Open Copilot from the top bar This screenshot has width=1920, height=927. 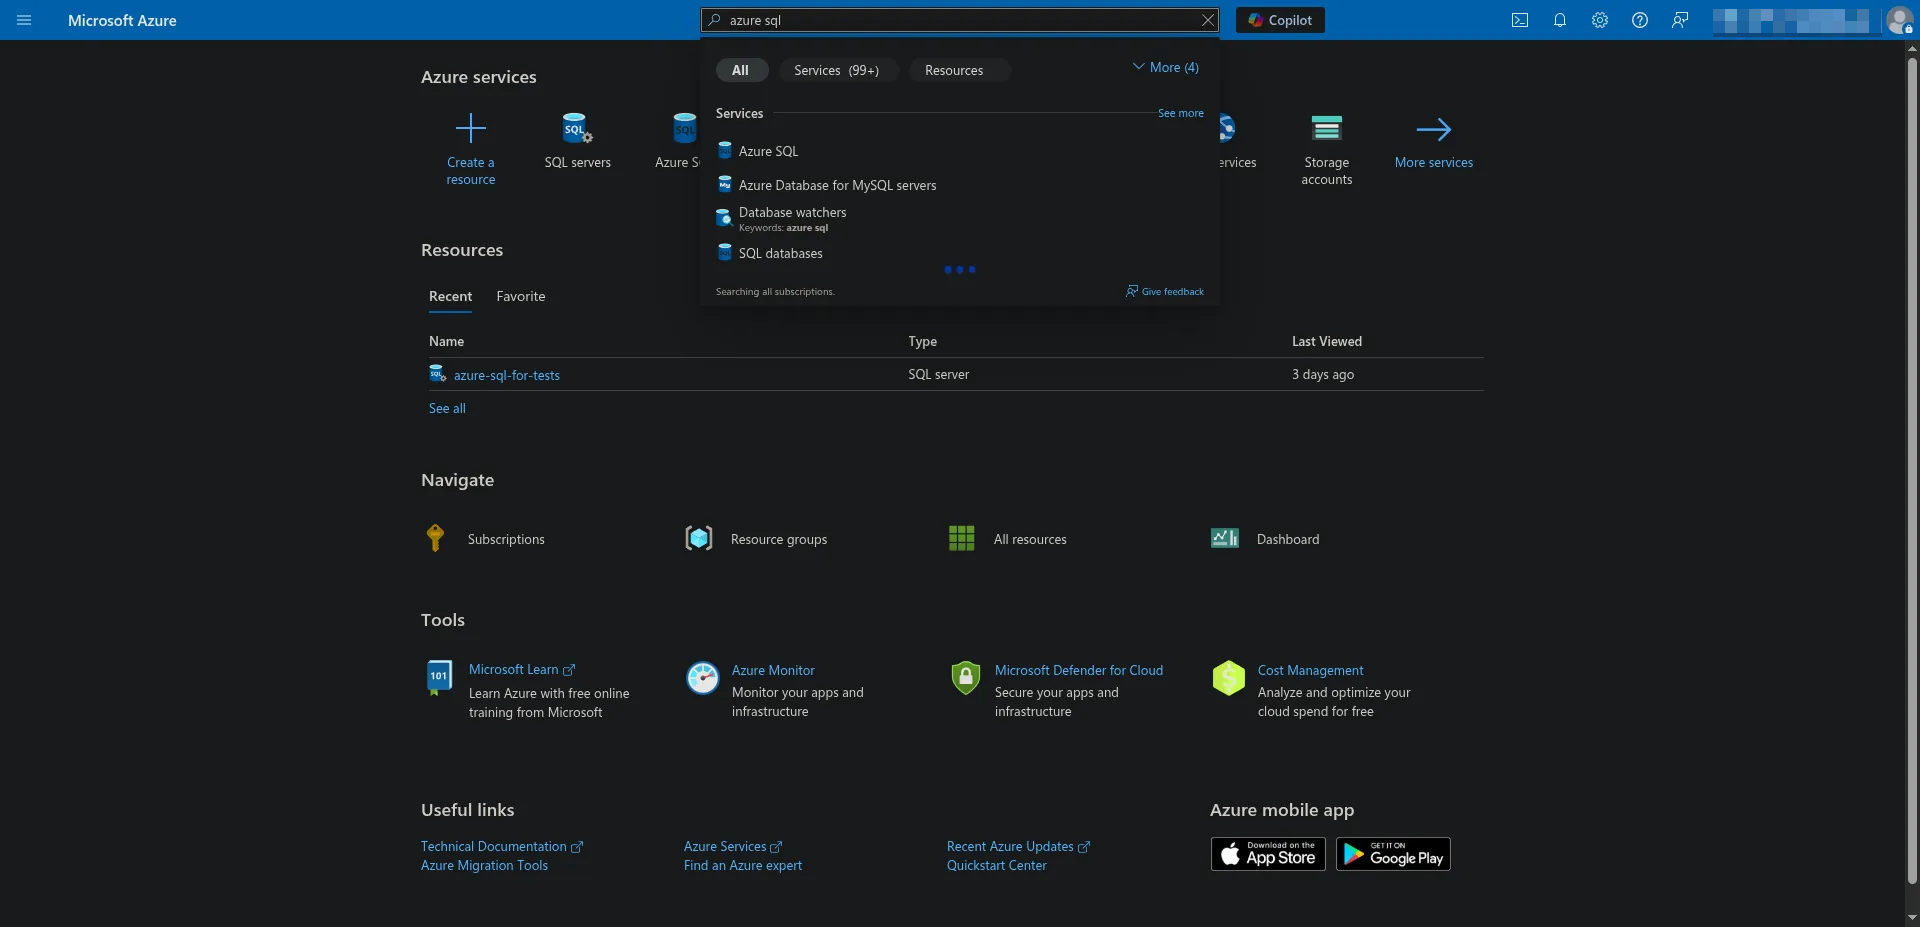pyautogui.click(x=1280, y=20)
